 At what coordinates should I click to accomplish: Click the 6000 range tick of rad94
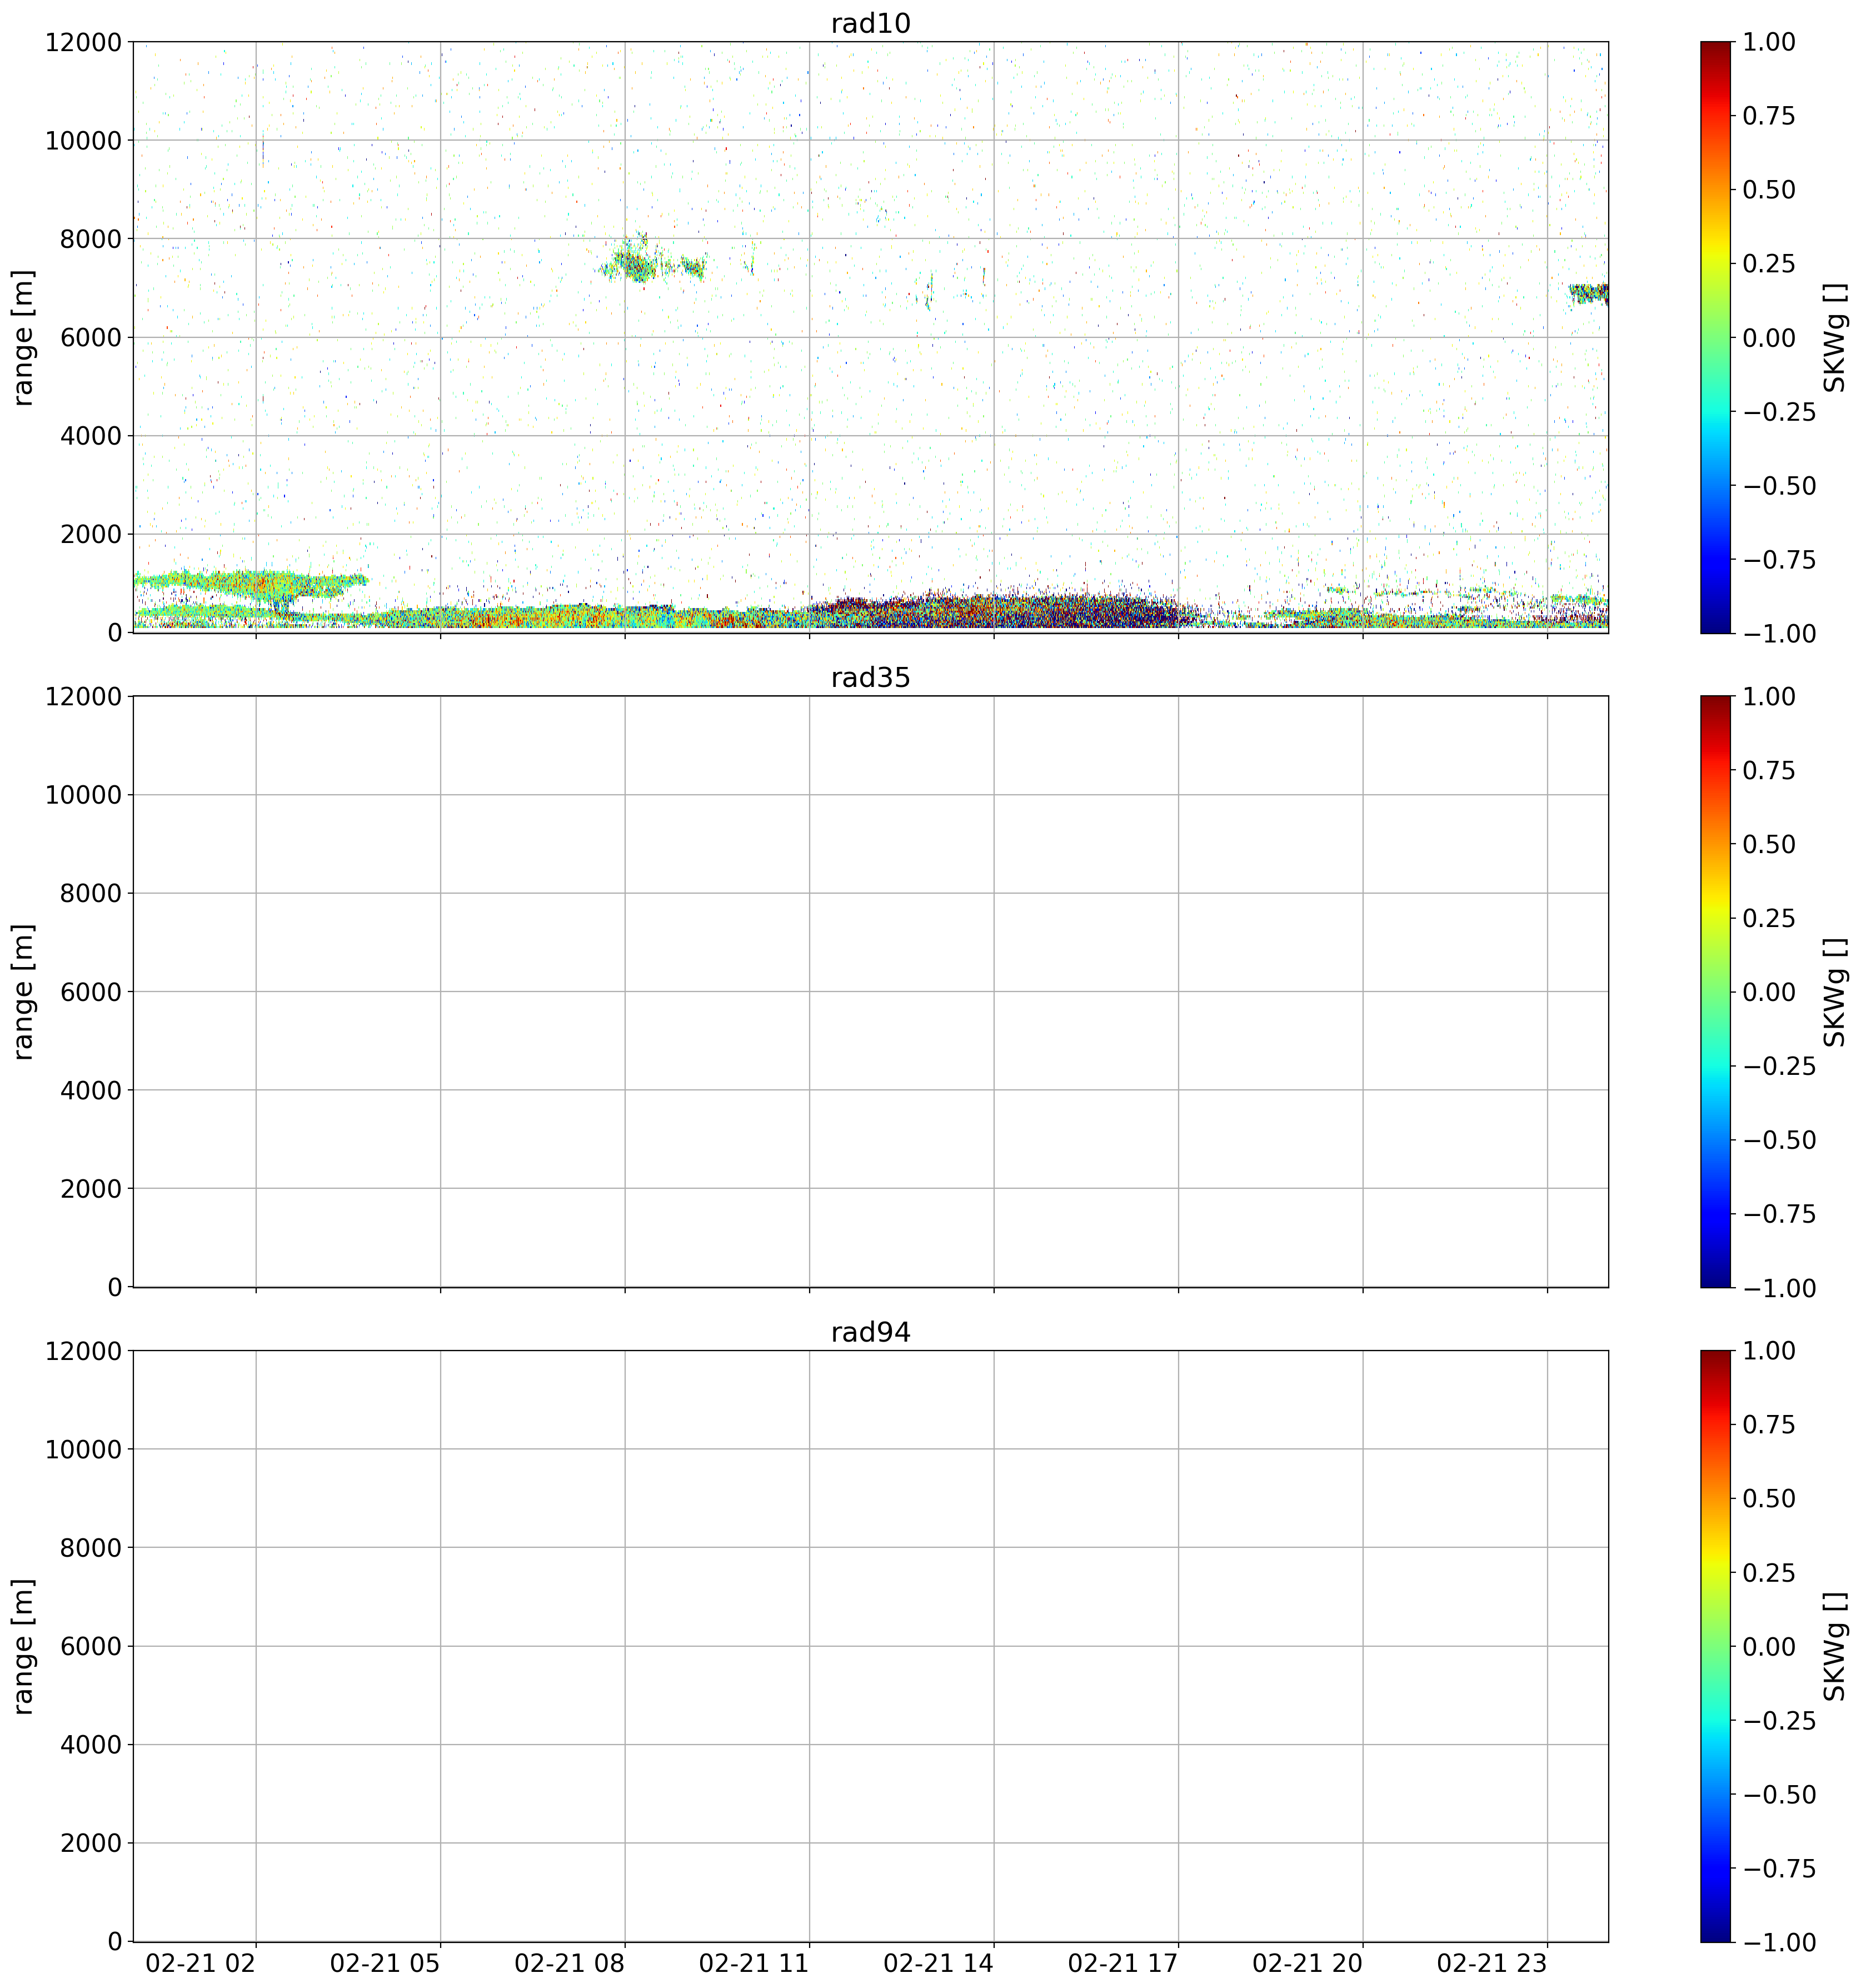pos(91,1647)
